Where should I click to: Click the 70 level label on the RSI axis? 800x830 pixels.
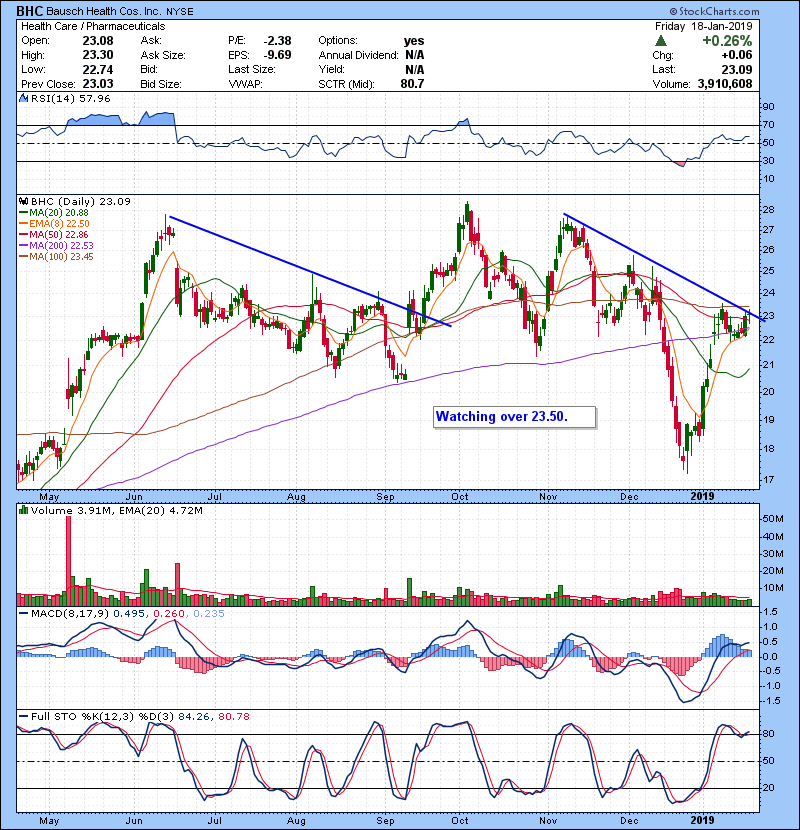pyautogui.click(x=768, y=125)
